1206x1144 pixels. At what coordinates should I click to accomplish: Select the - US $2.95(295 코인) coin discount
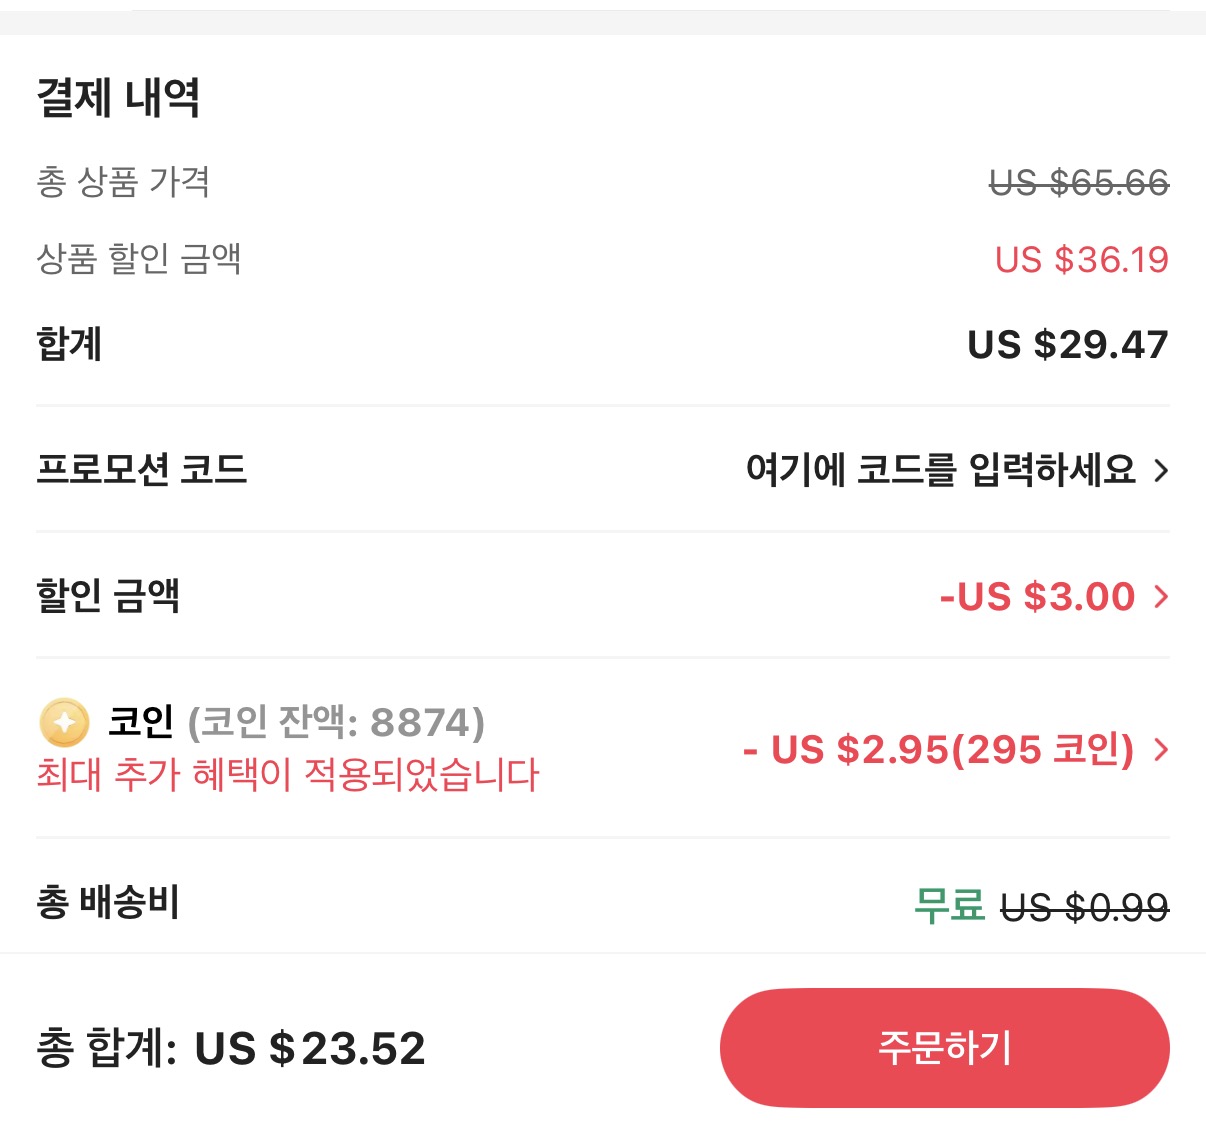click(x=938, y=750)
